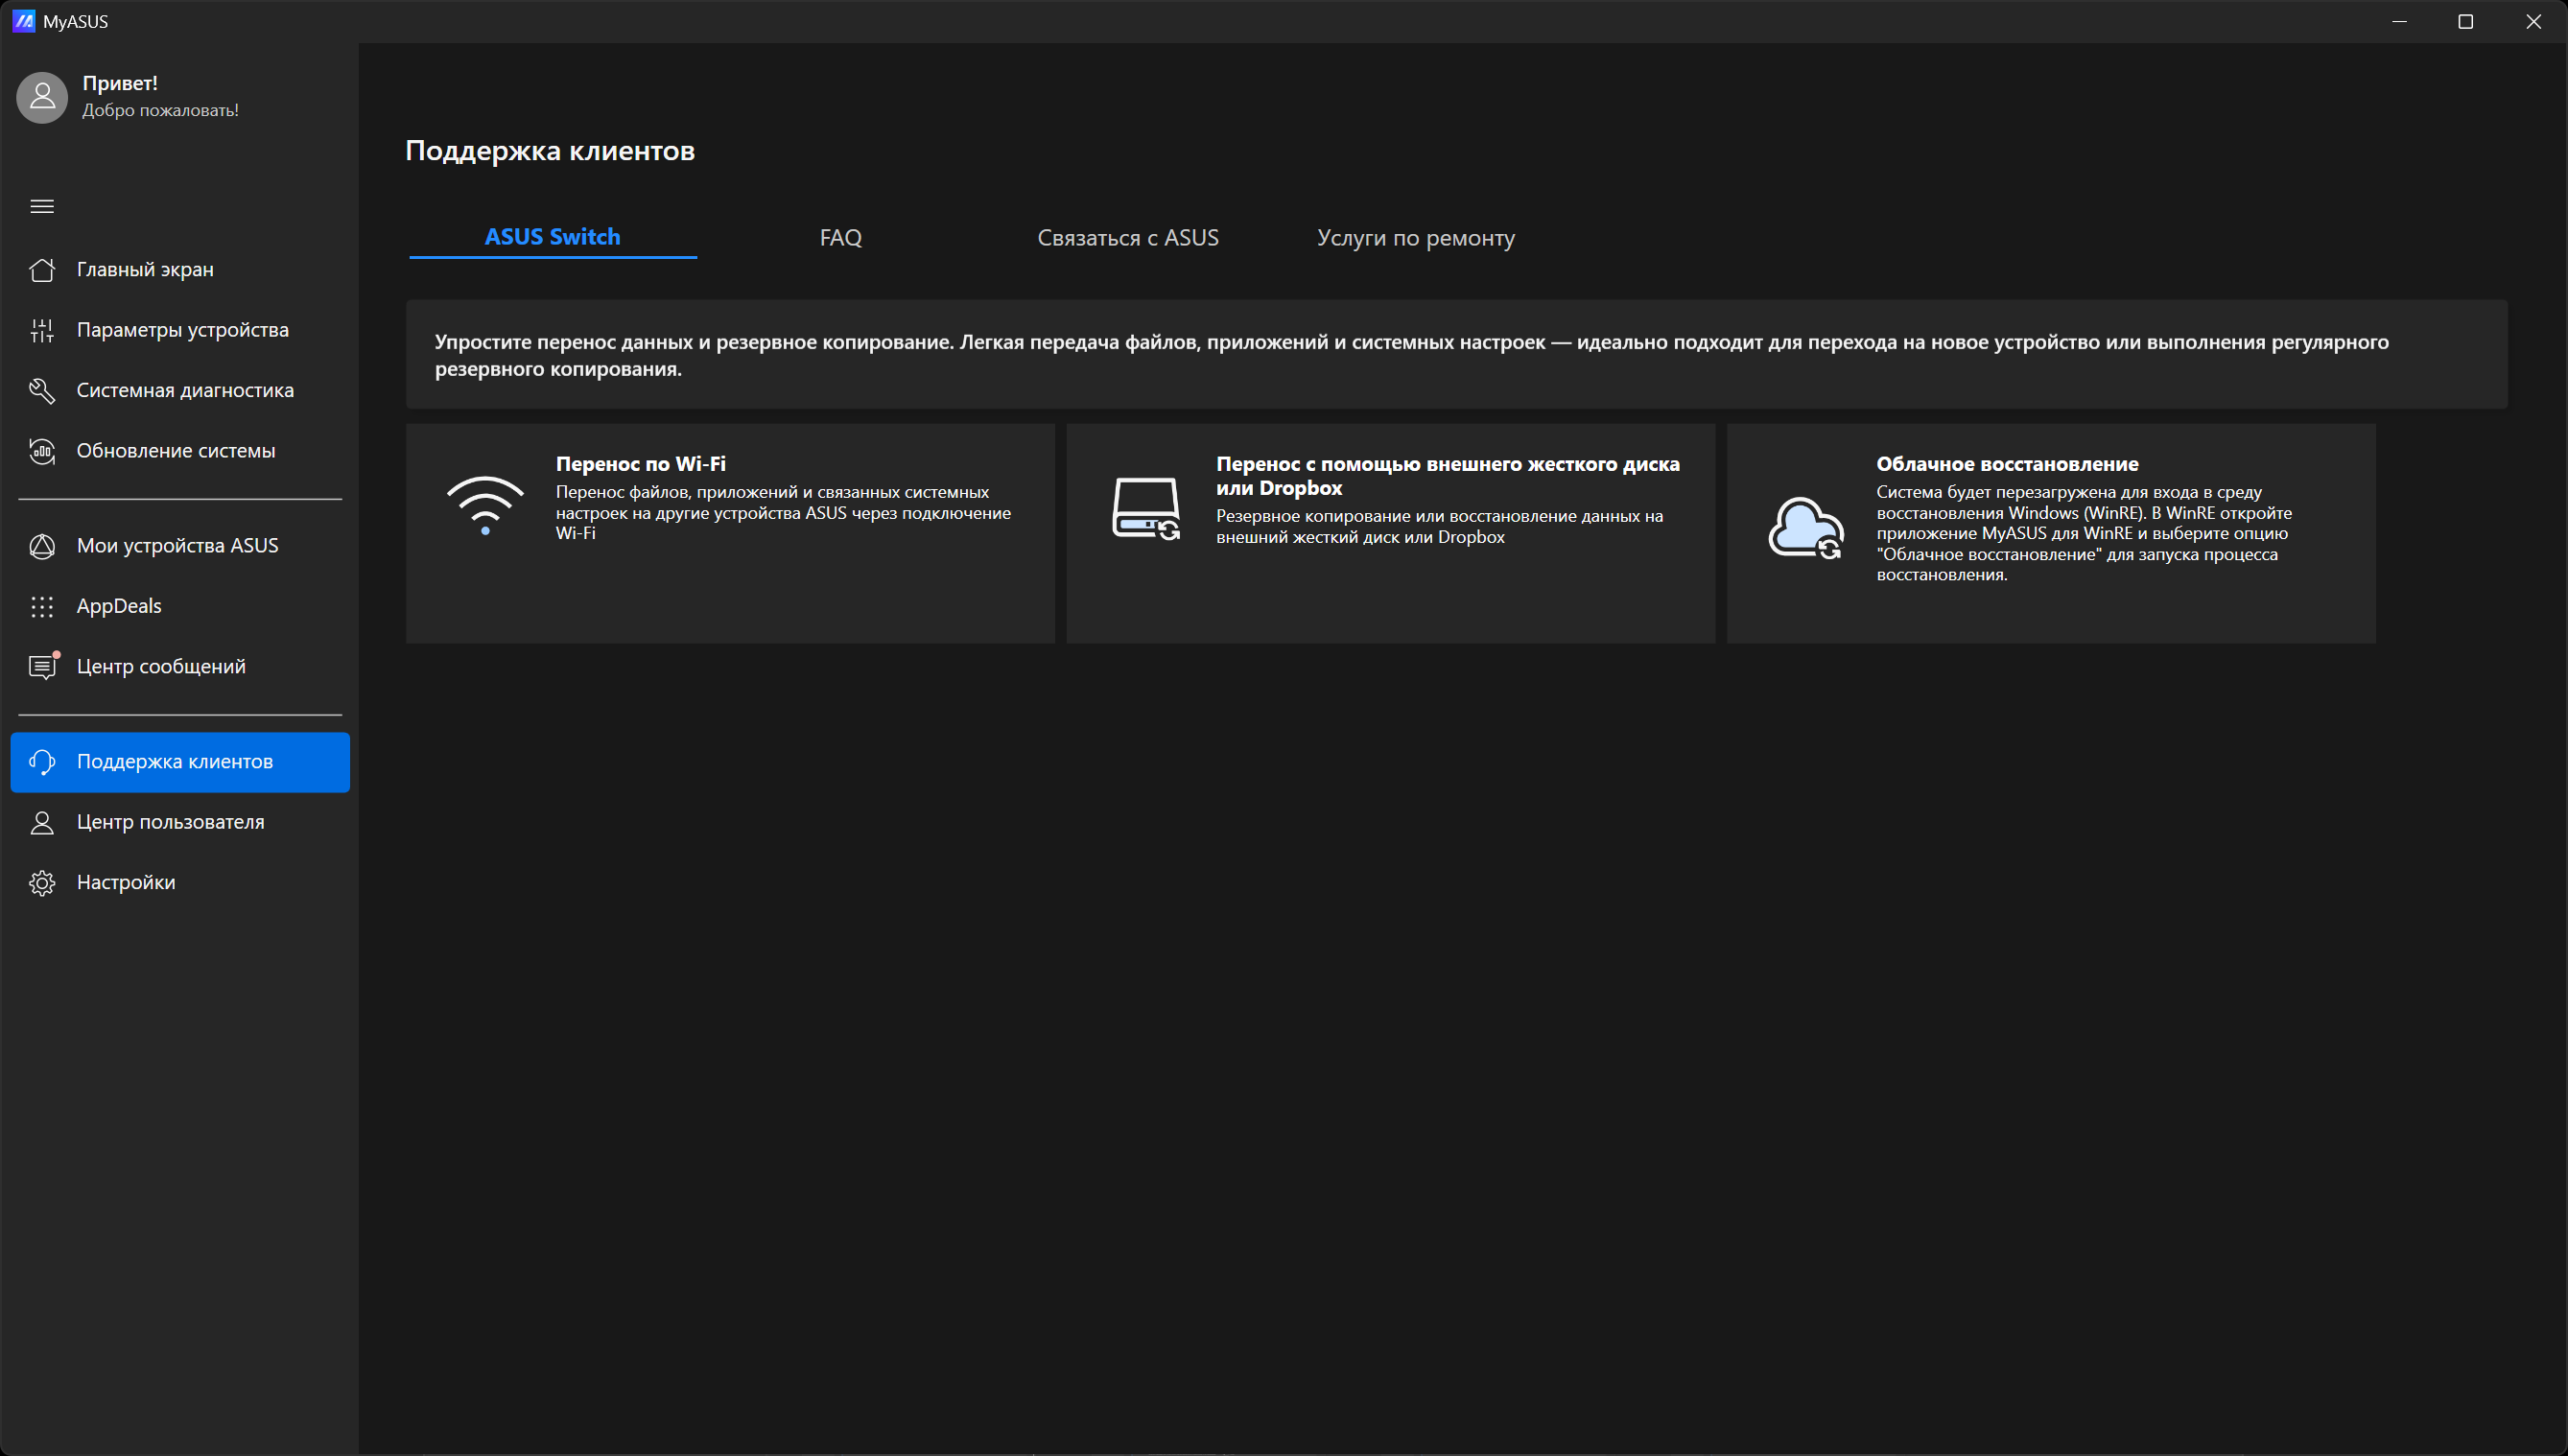Viewport: 2568px width, 1456px height.
Task: Open Настройки in sidebar
Action: click(x=180, y=883)
